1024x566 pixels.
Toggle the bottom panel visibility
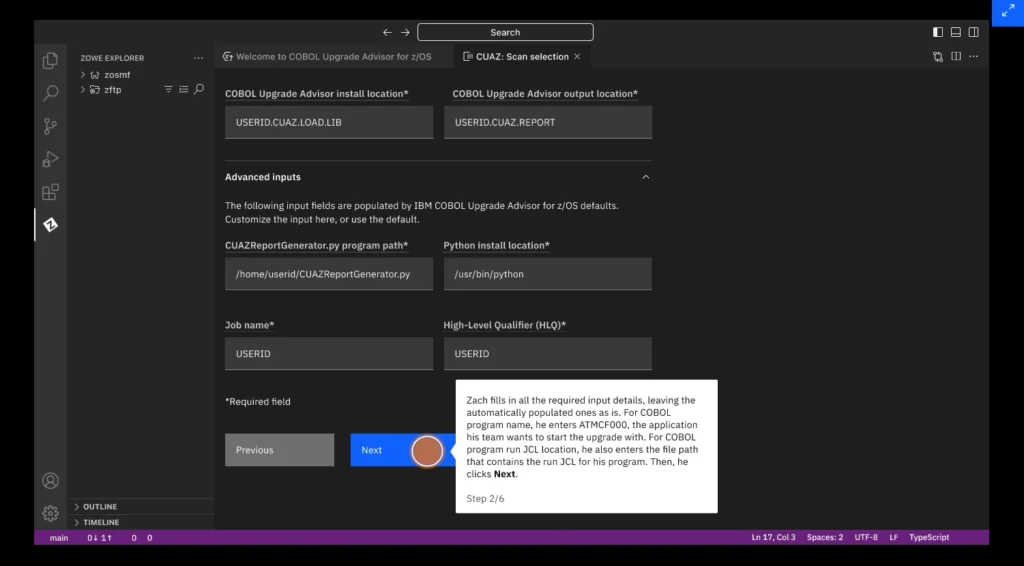click(956, 32)
